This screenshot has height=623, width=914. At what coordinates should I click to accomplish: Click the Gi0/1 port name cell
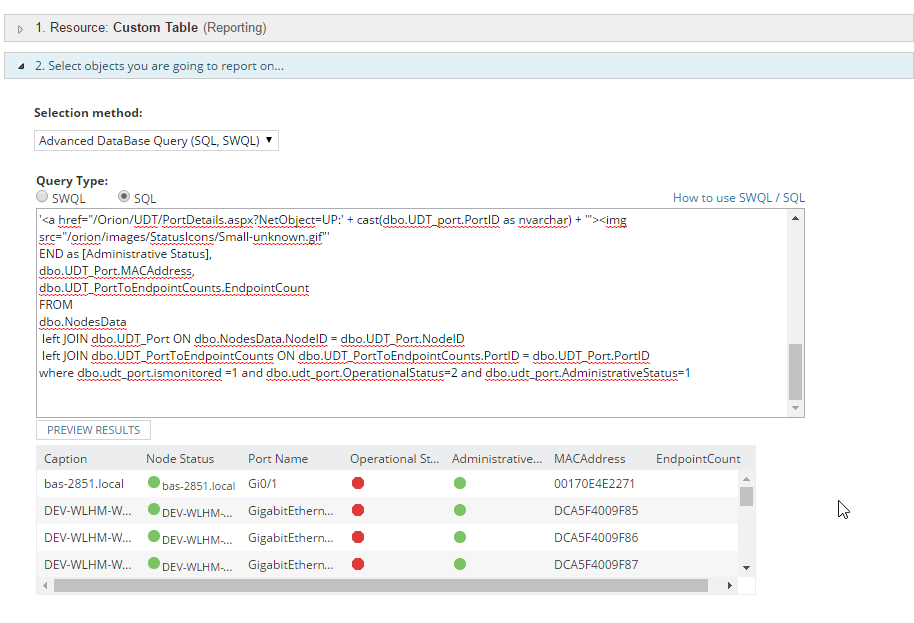262,484
